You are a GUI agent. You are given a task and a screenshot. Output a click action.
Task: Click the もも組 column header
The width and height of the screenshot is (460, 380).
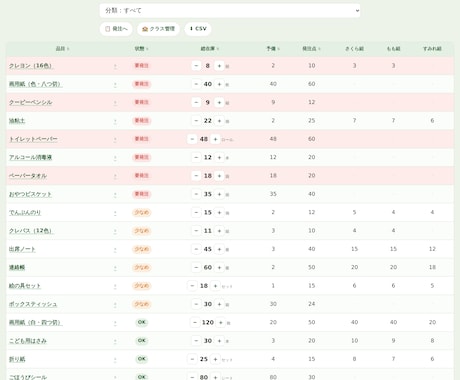(x=393, y=49)
